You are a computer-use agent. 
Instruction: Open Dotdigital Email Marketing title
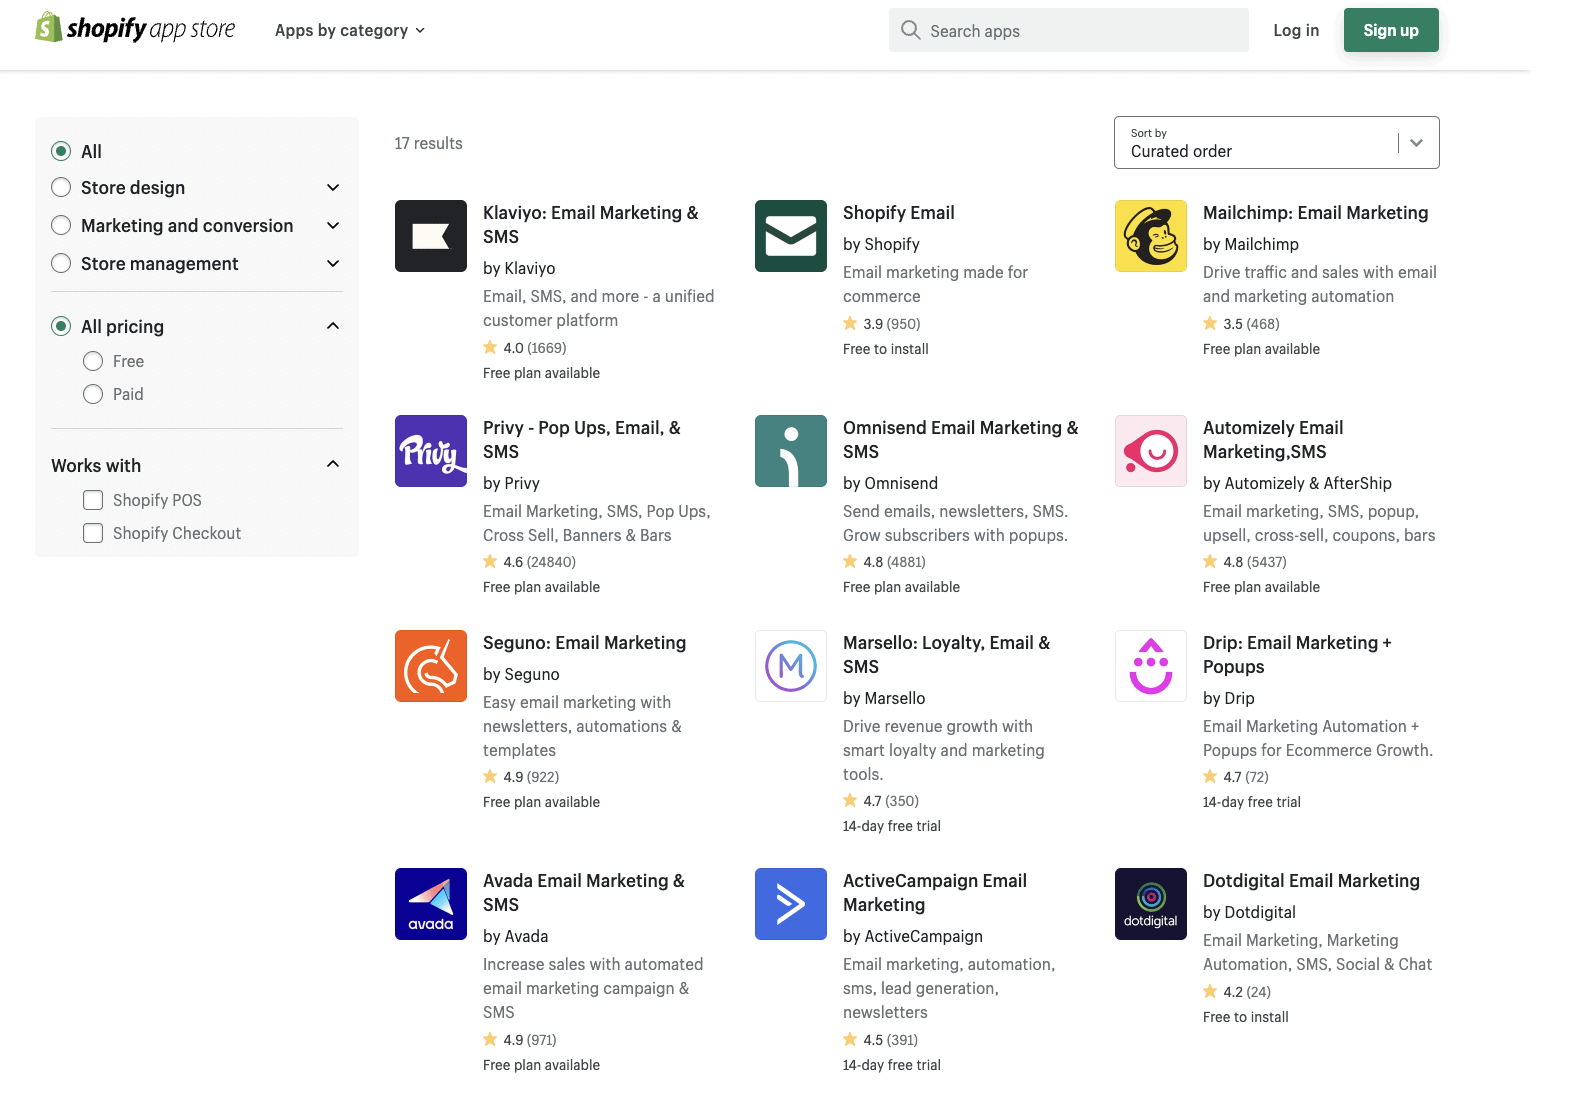pos(1311,881)
